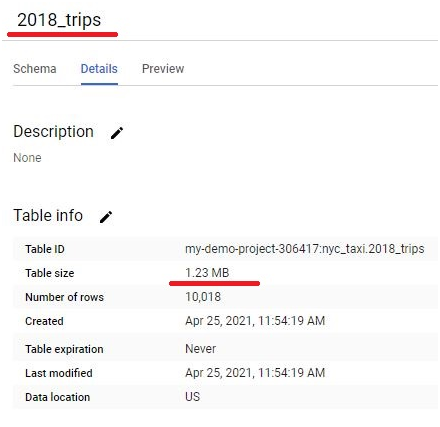Click the Table ID row label

(45, 249)
